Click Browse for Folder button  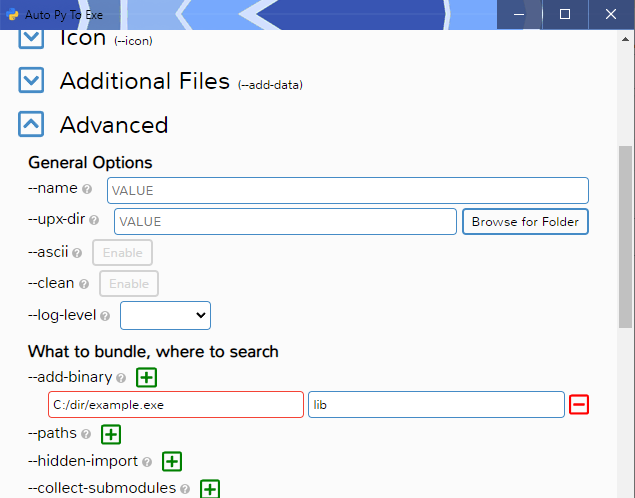point(525,221)
